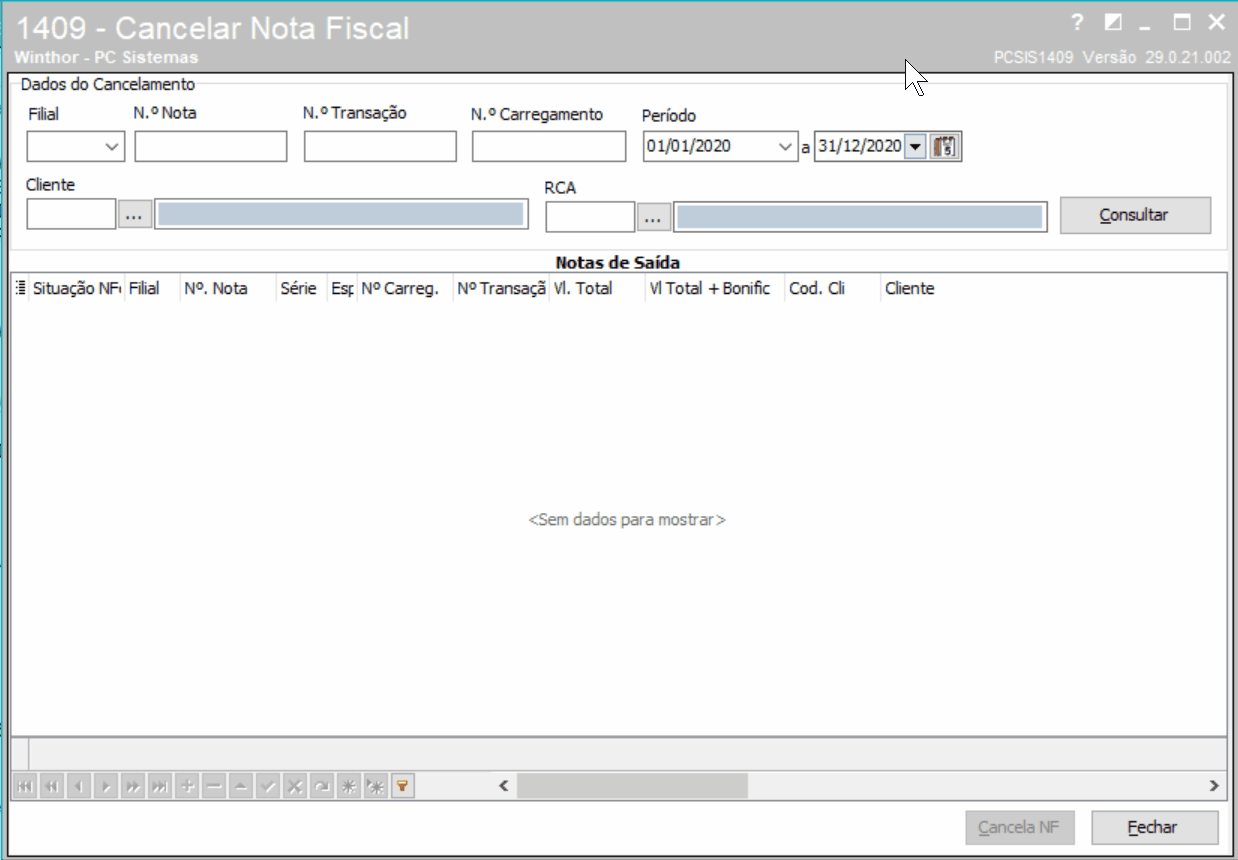This screenshot has height=860, width=1238.
Task: Sort by Esp column header
Action: [341, 288]
